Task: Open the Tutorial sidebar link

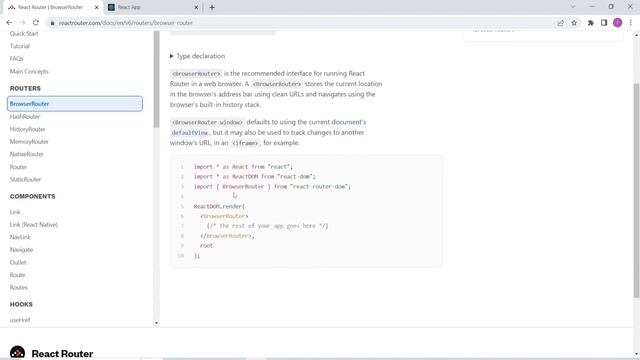Action: (x=20, y=46)
